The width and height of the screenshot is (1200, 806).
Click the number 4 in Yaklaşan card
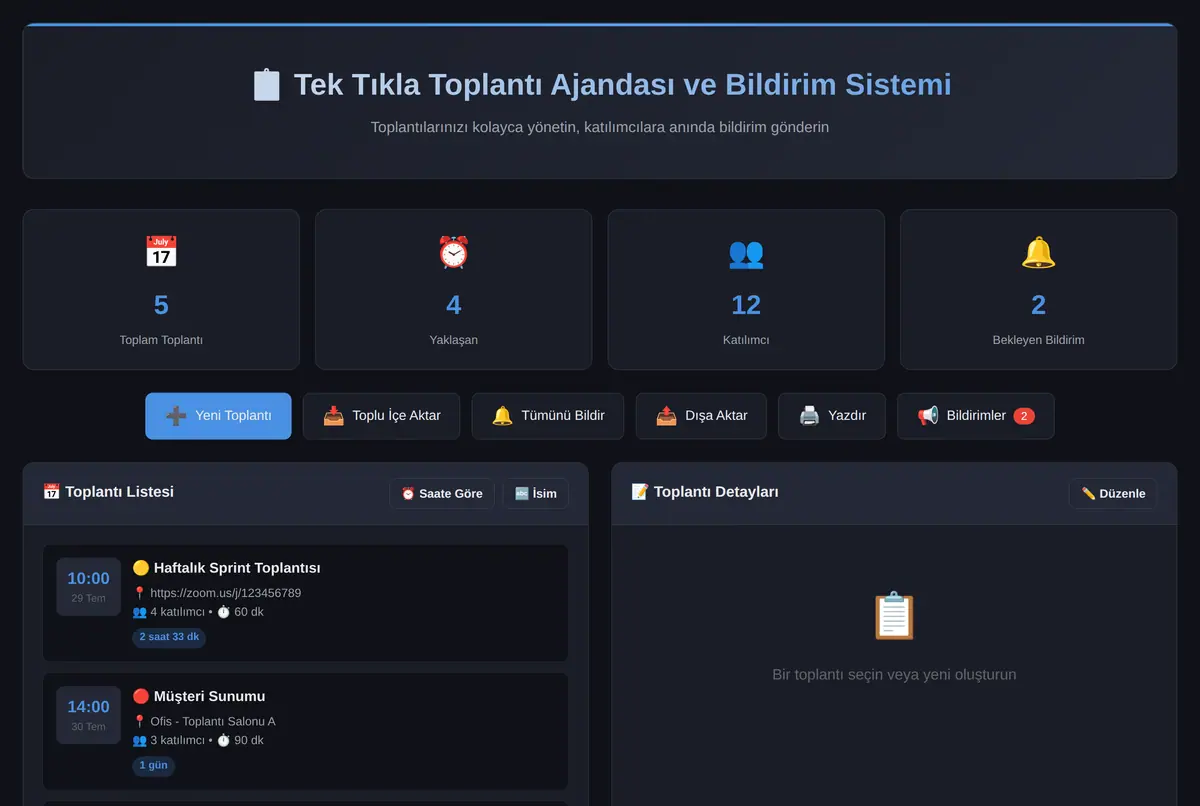pyautogui.click(x=453, y=305)
